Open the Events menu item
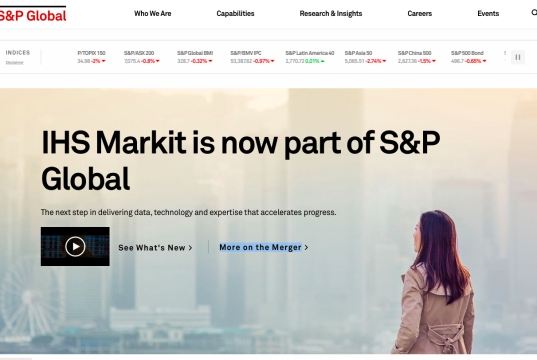Image resolution: width=537 pixels, height=360 pixels. click(x=488, y=14)
